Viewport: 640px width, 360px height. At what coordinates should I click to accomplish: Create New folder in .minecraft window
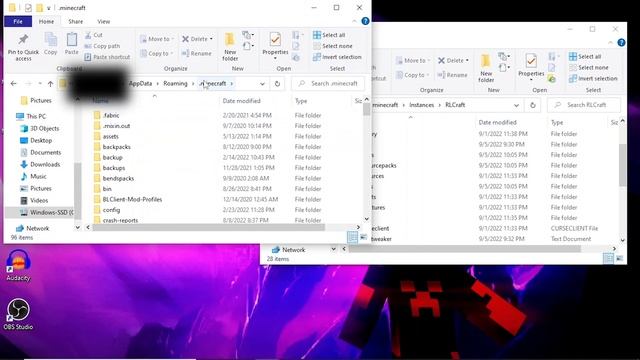click(230, 47)
